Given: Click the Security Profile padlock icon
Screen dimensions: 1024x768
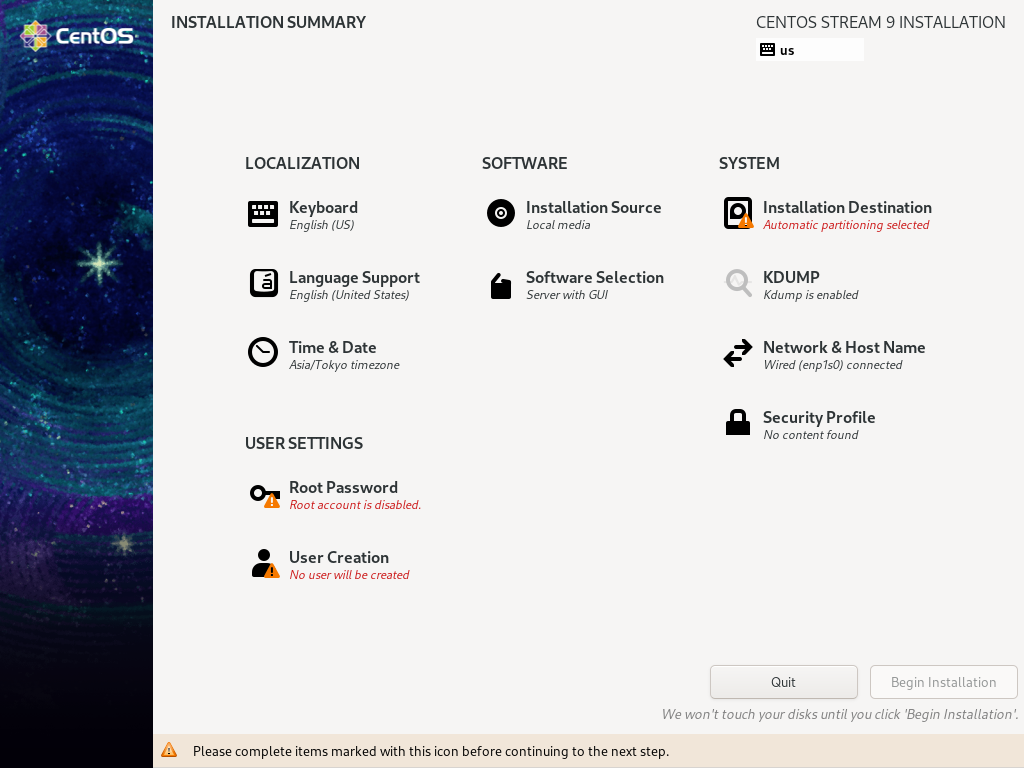Looking at the screenshot, I should point(738,423).
